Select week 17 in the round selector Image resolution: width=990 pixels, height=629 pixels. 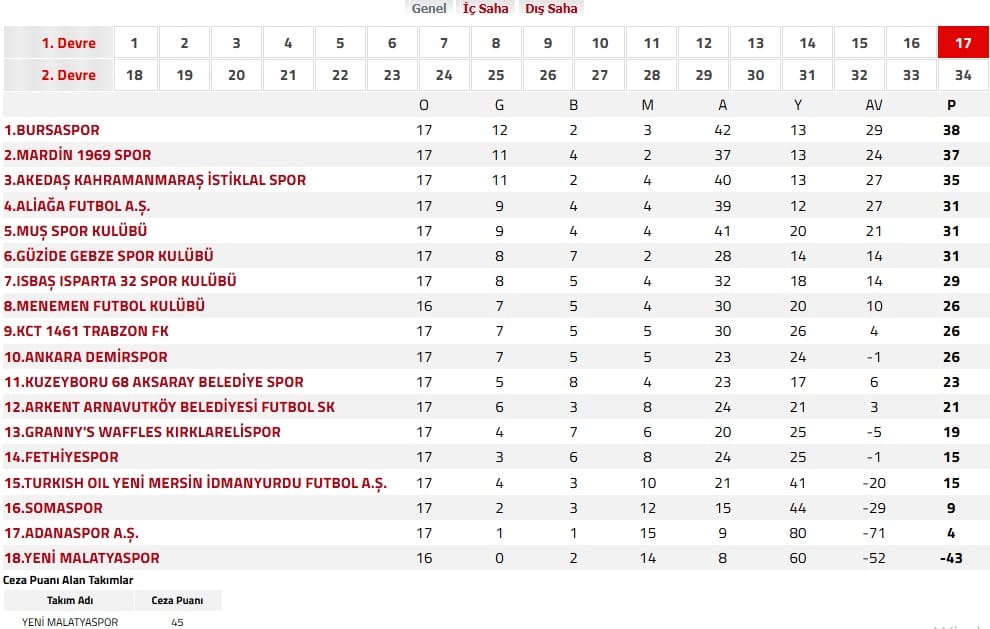(963, 43)
